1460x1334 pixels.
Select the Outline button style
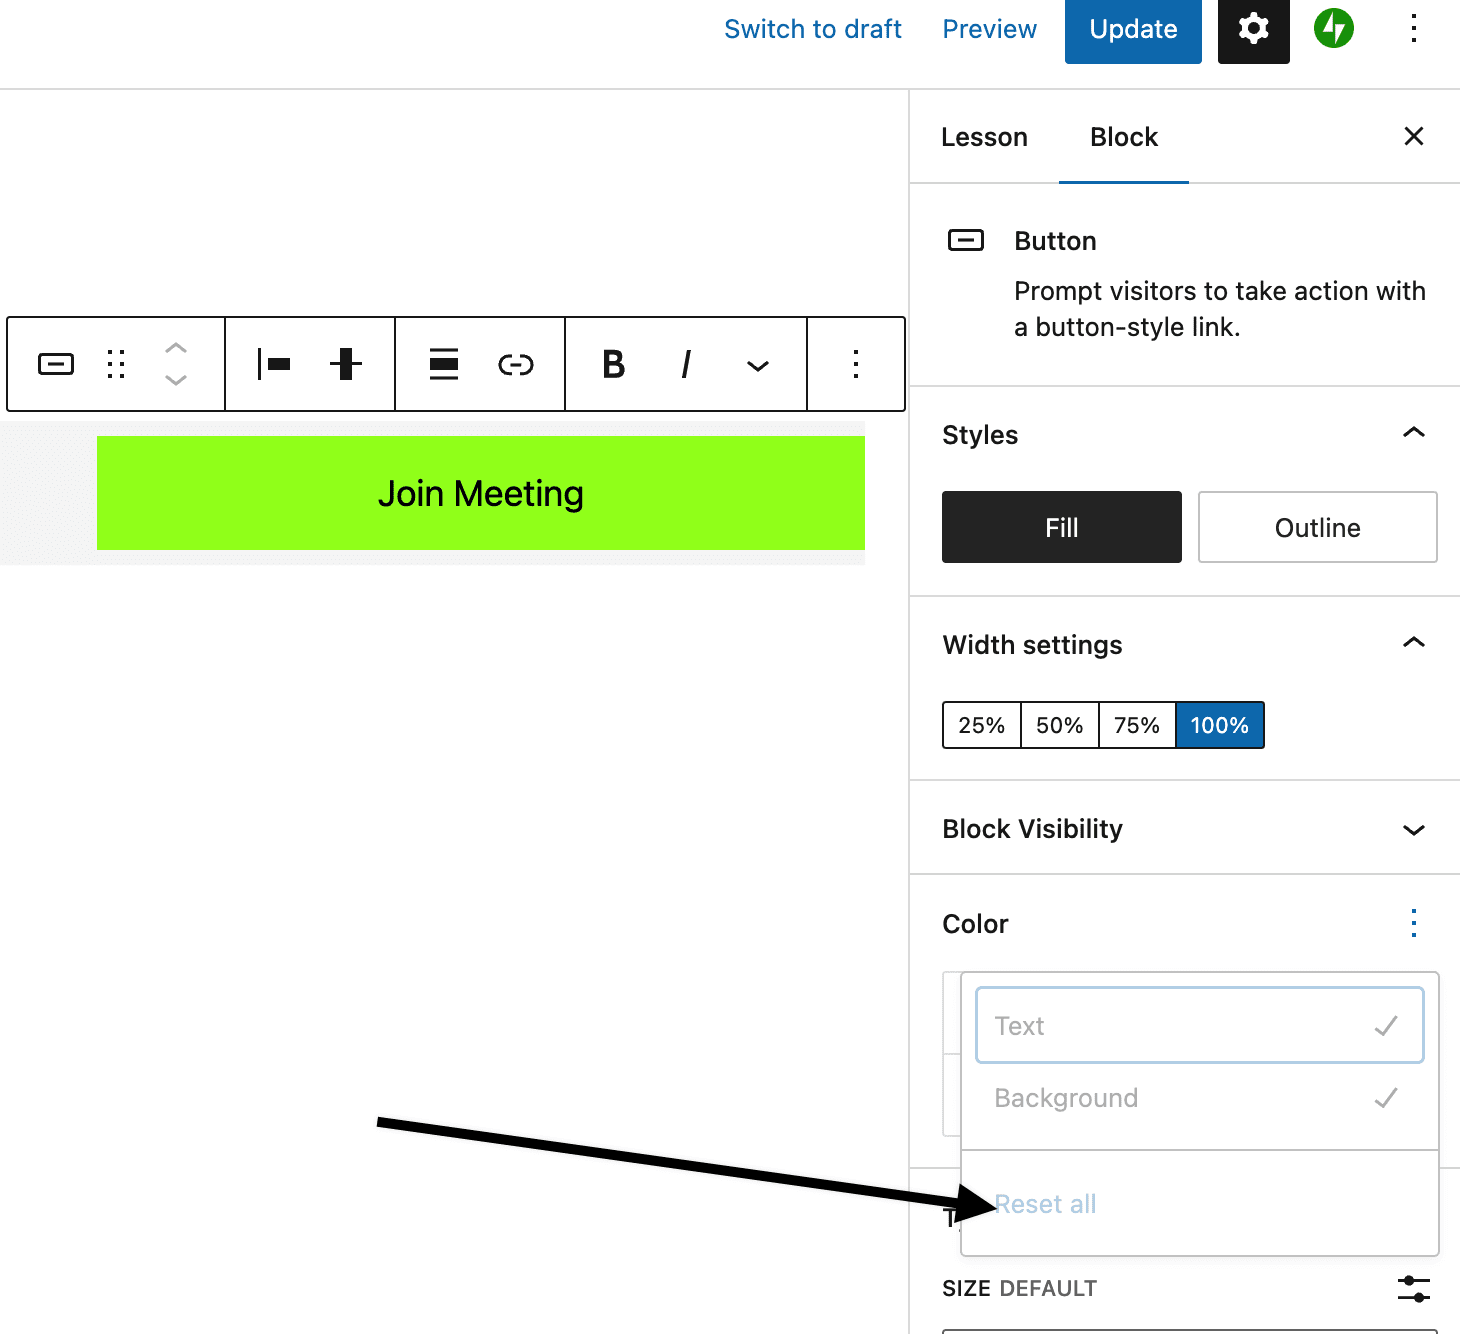[1317, 527]
